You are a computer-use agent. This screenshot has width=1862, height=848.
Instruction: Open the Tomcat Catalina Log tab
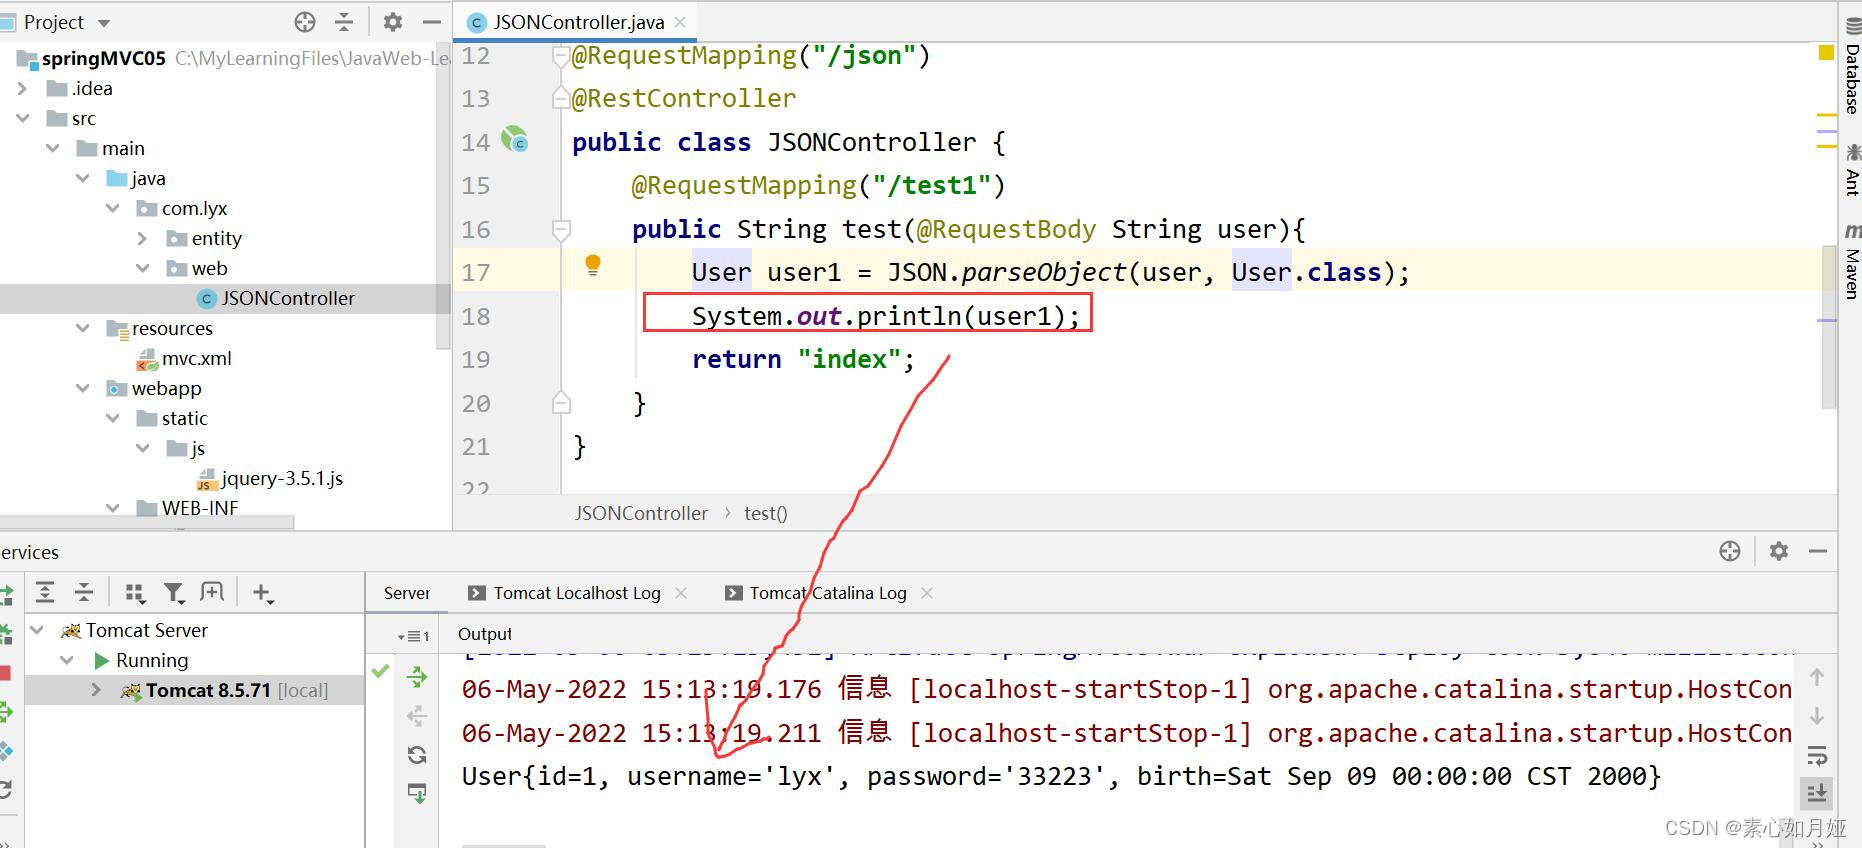(x=816, y=593)
